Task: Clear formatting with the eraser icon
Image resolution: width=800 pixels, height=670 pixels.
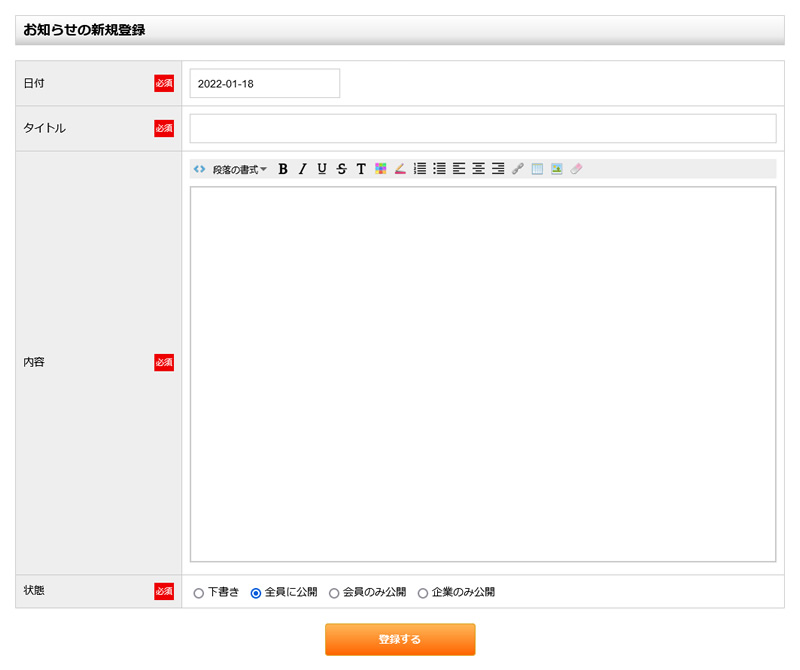Action: 577,168
